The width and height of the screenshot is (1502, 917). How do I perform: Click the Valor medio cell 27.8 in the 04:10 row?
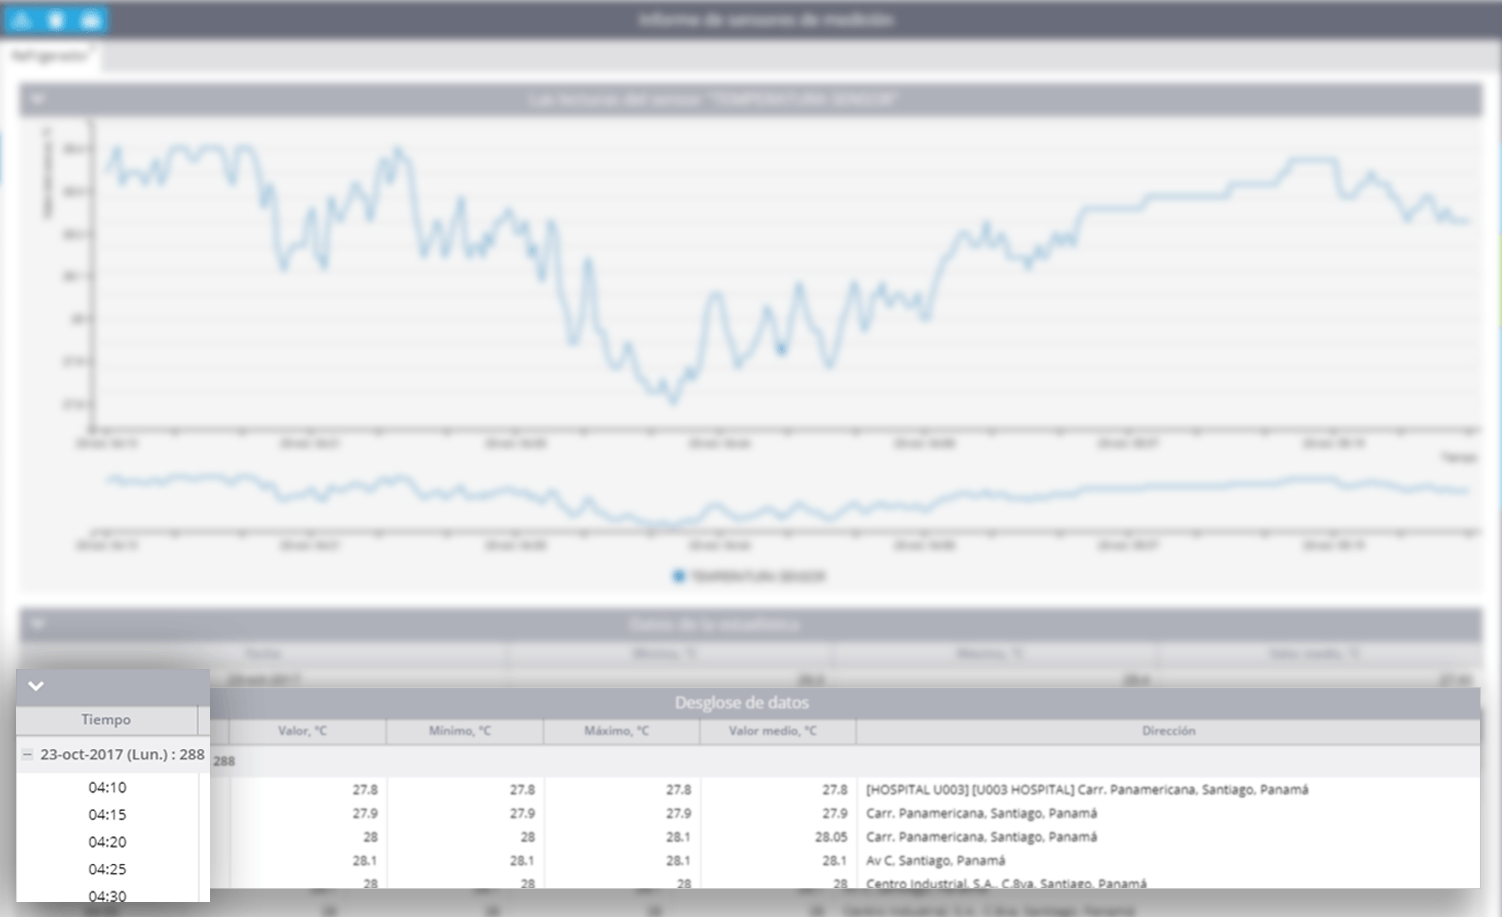[835, 790]
